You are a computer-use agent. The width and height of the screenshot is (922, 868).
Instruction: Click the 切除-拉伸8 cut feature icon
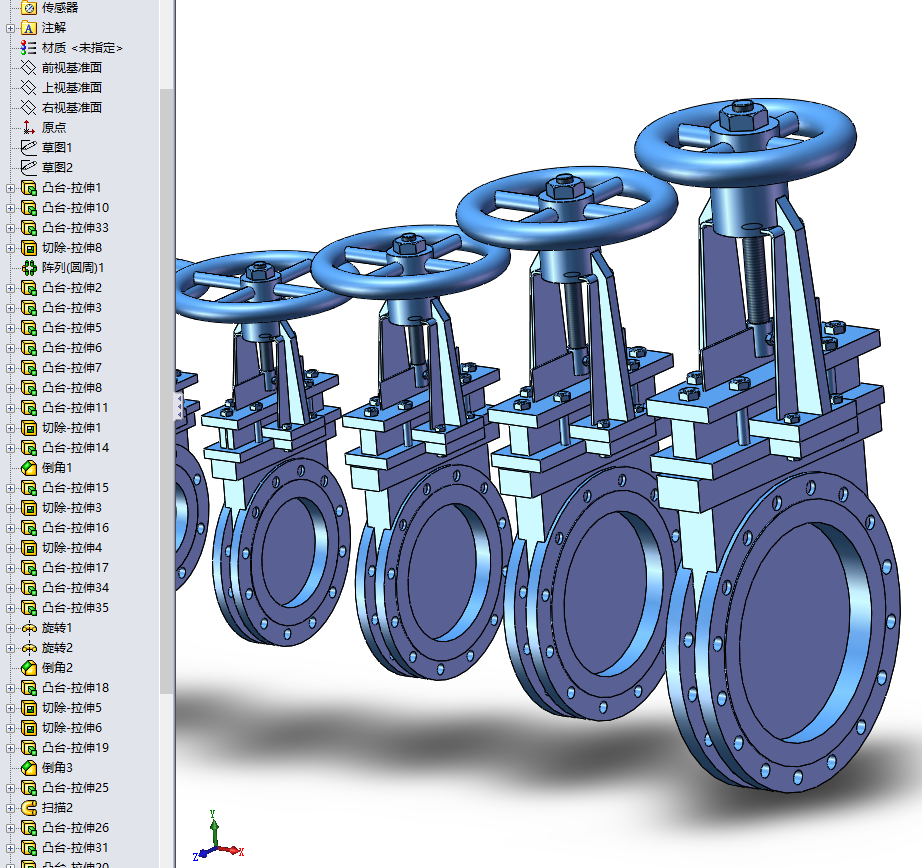point(28,248)
